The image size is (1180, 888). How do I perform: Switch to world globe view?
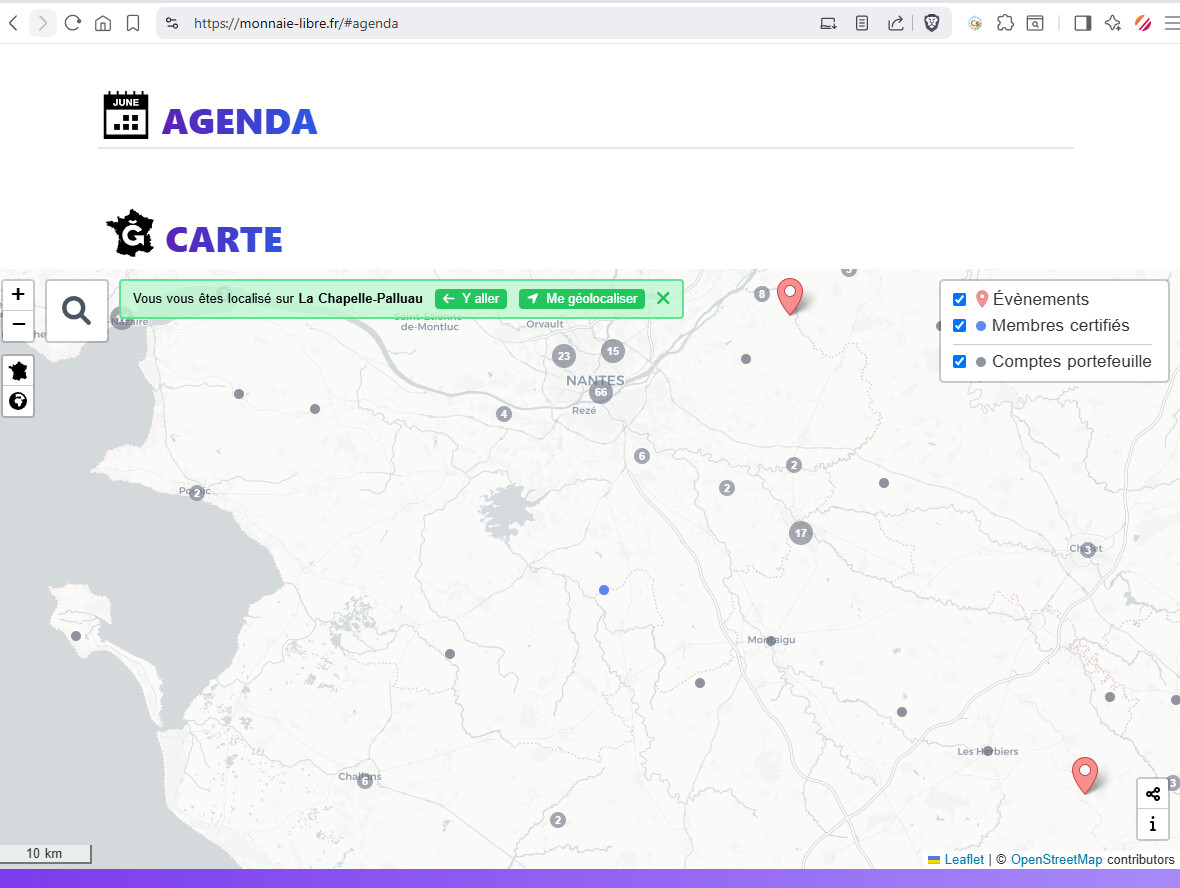click(x=18, y=402)
